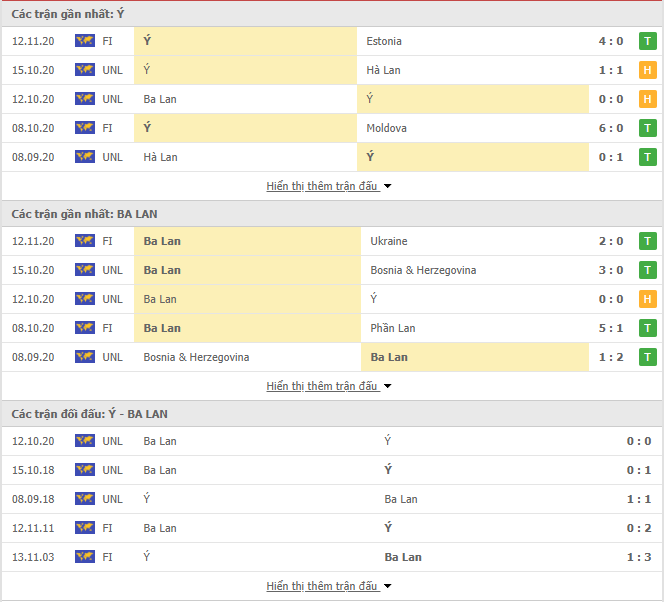This screenshot has height=602, width=664.
Task: Open the Ukraine team link
Action: click(x=389, y=241)
